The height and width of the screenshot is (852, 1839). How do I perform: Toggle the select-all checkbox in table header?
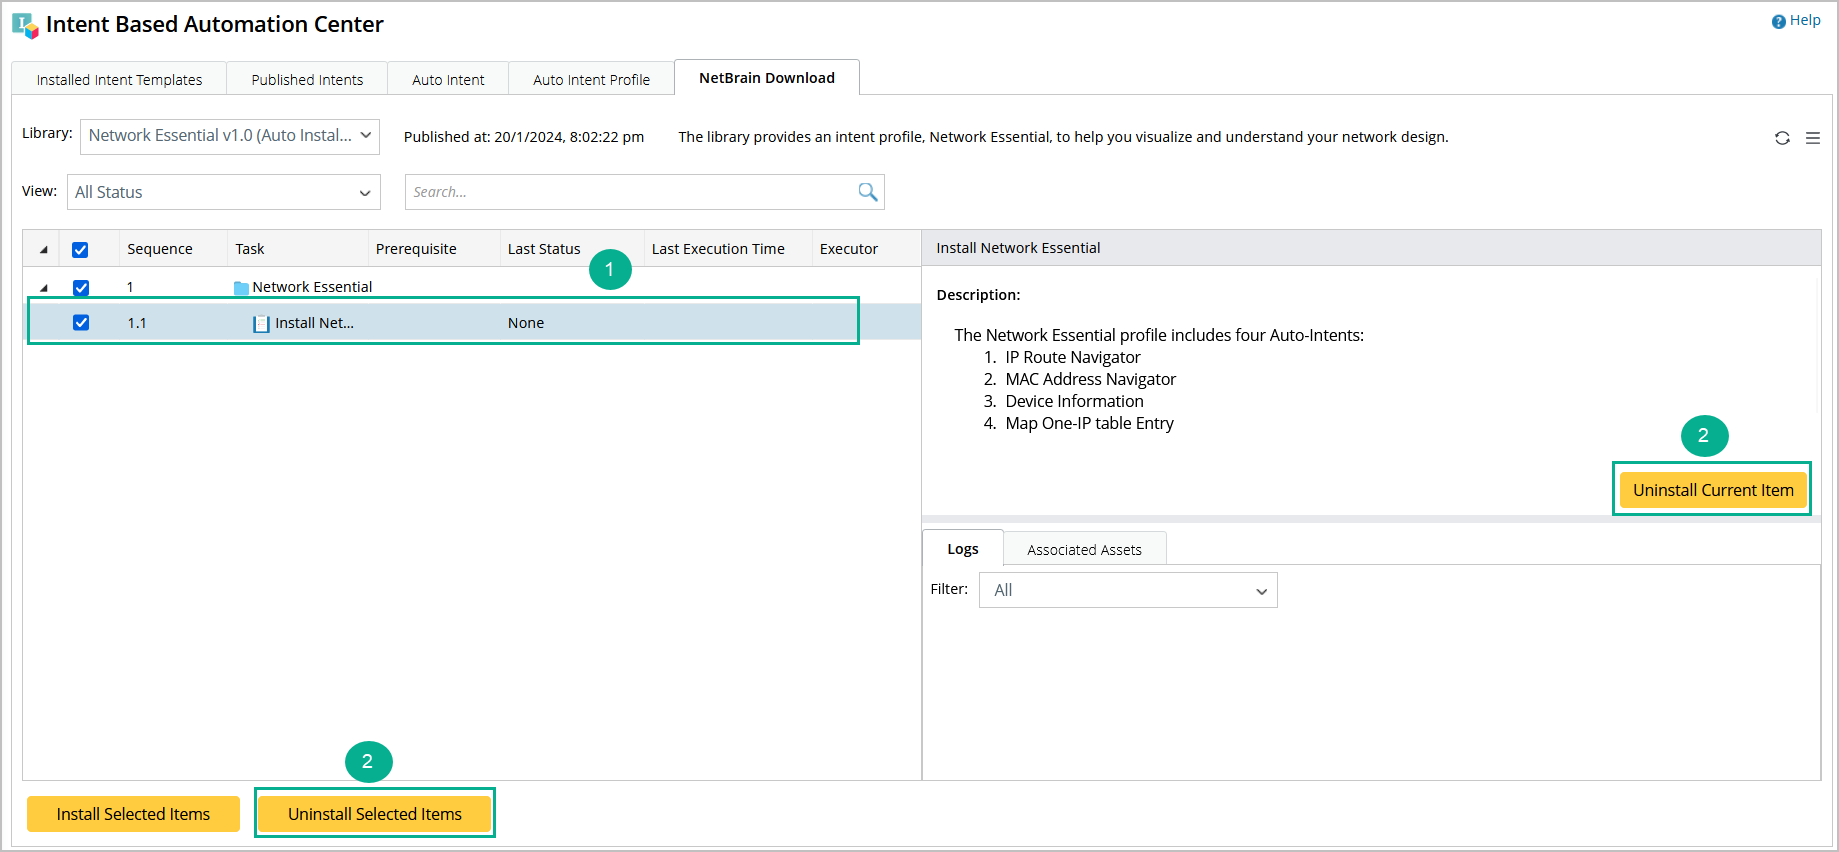(80, 250)
